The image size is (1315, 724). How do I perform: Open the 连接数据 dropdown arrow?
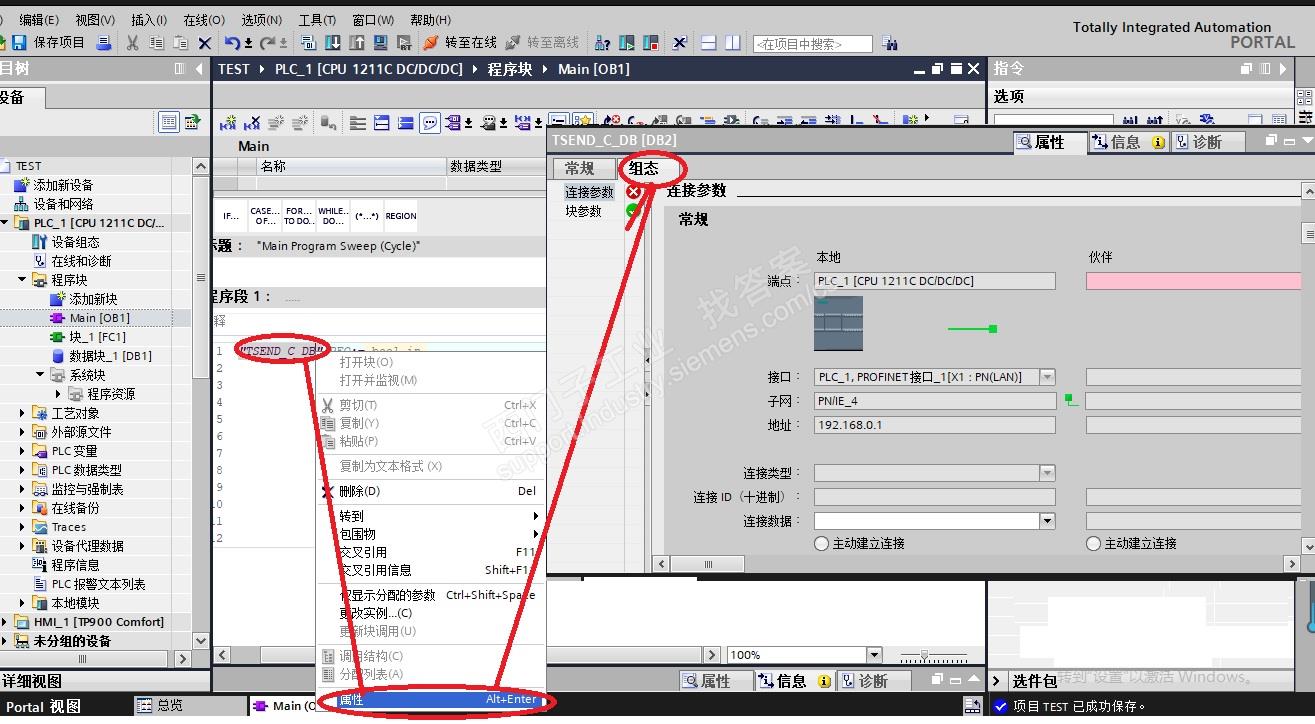click(1047, 521)
